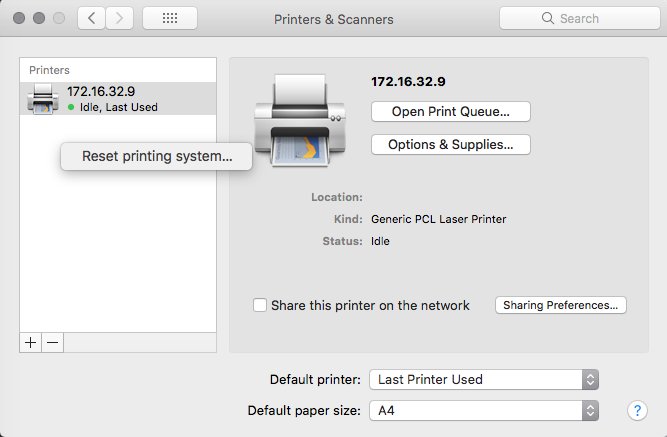This screenshot has height=437, width=667.
Task: Click the green idle status dot
Action: [x=71, y=107]
